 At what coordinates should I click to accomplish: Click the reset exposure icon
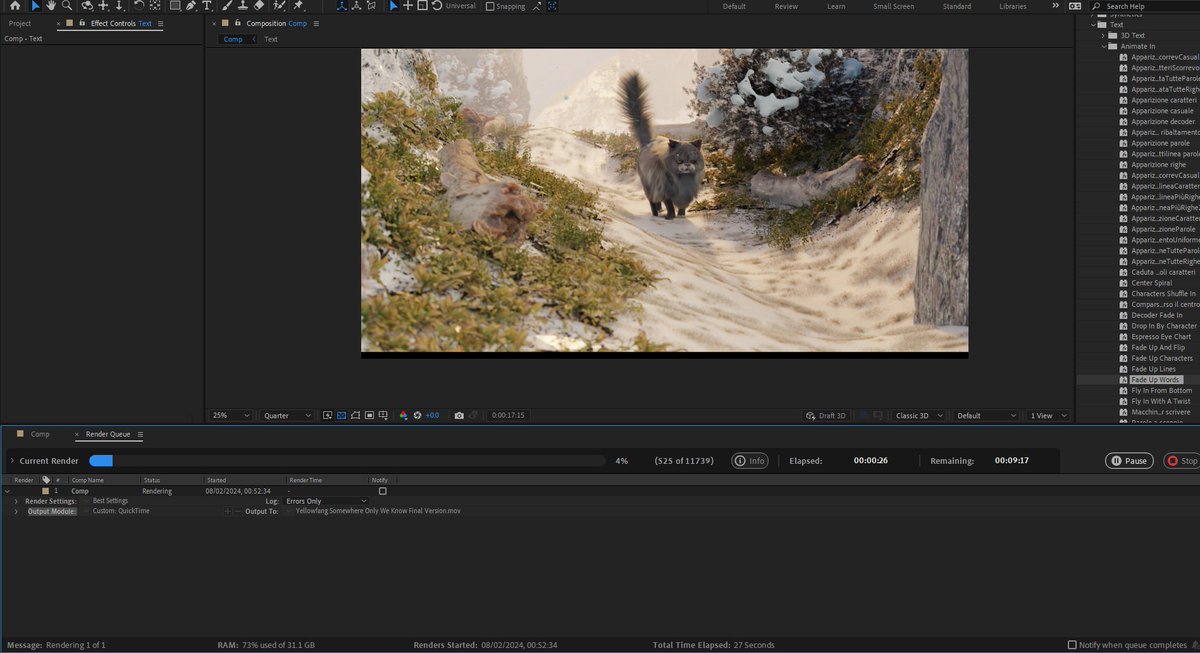tap(417, 415)
